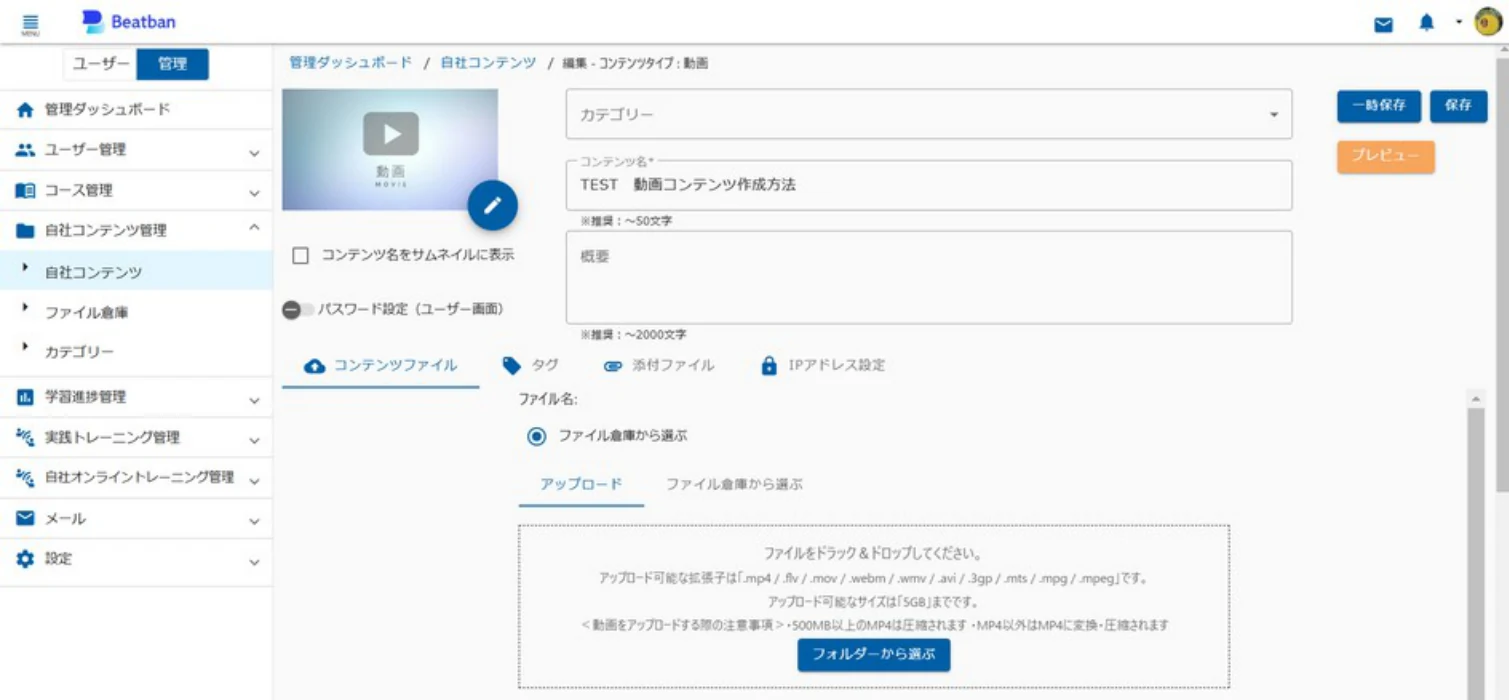Click the 保存 button
This screenshot has height=700, width=1509.
point(1458,106)
